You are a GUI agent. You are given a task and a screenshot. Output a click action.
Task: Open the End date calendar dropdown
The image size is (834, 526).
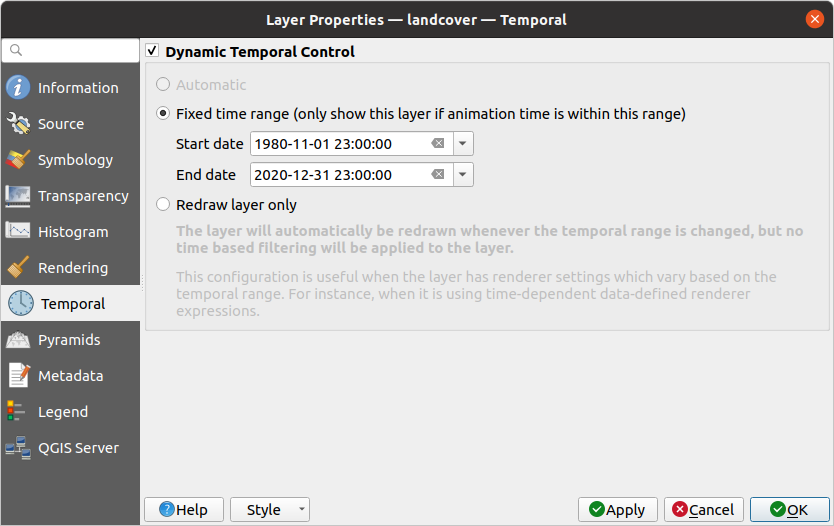pyautogui.click(x=463, y=175)
